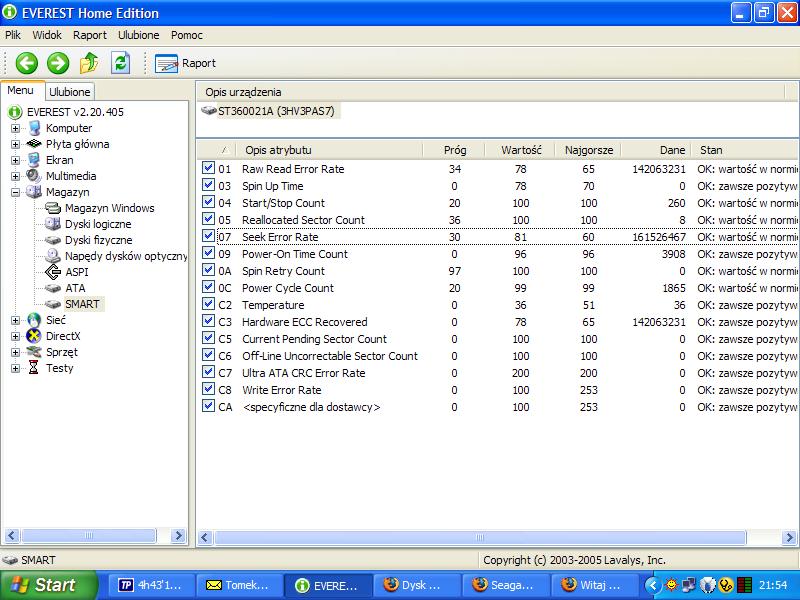Expand the Sprzęt node
Image resolution: width=800 pixels, height=600 pixels.
(15, 352)
